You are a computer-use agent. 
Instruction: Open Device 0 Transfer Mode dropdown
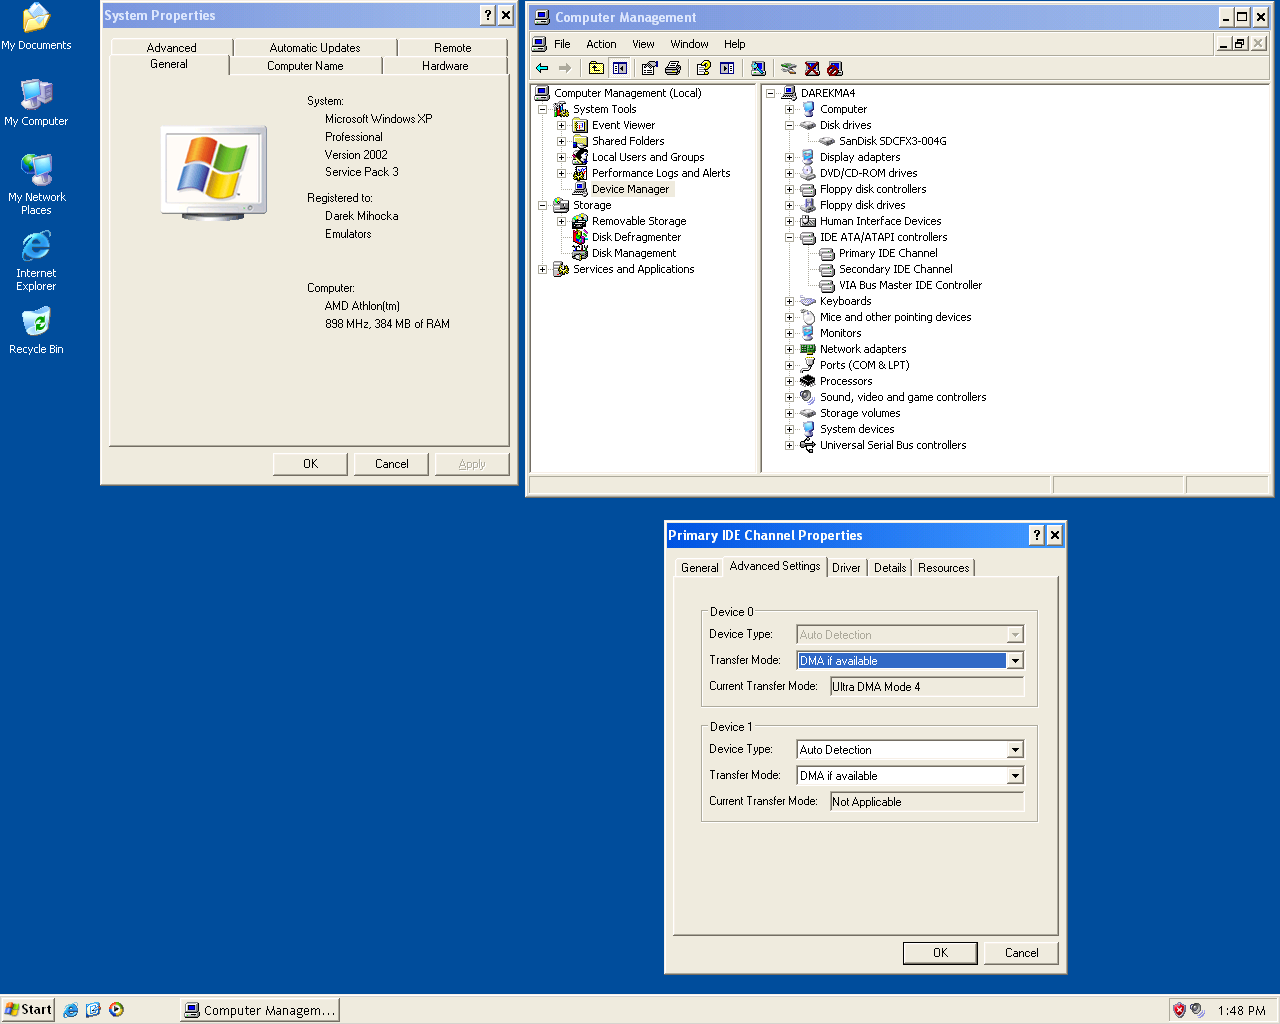tap(1015, 661)
